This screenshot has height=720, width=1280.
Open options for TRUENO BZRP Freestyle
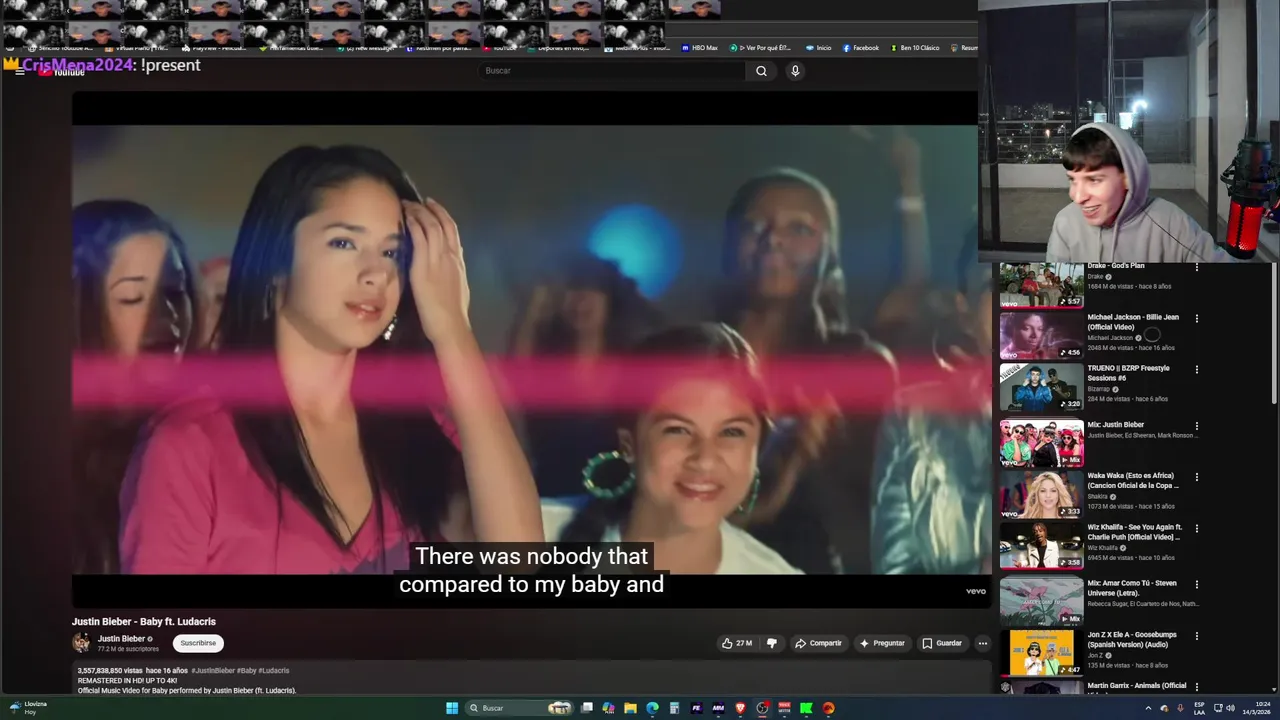tap(1196, 370)
